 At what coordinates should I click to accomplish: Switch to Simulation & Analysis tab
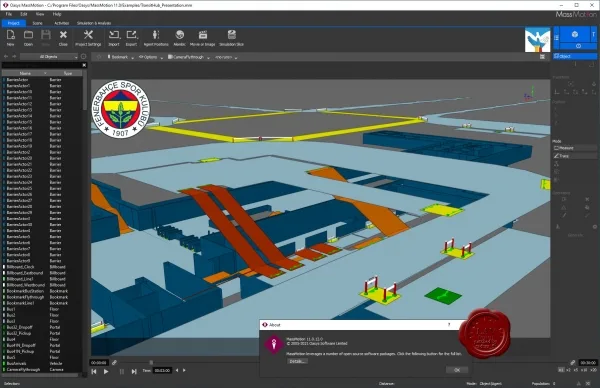point(94,23)
